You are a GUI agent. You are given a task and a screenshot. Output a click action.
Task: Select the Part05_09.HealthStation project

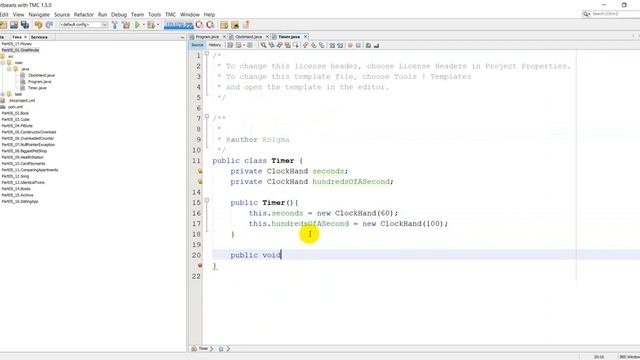[22, 157]
